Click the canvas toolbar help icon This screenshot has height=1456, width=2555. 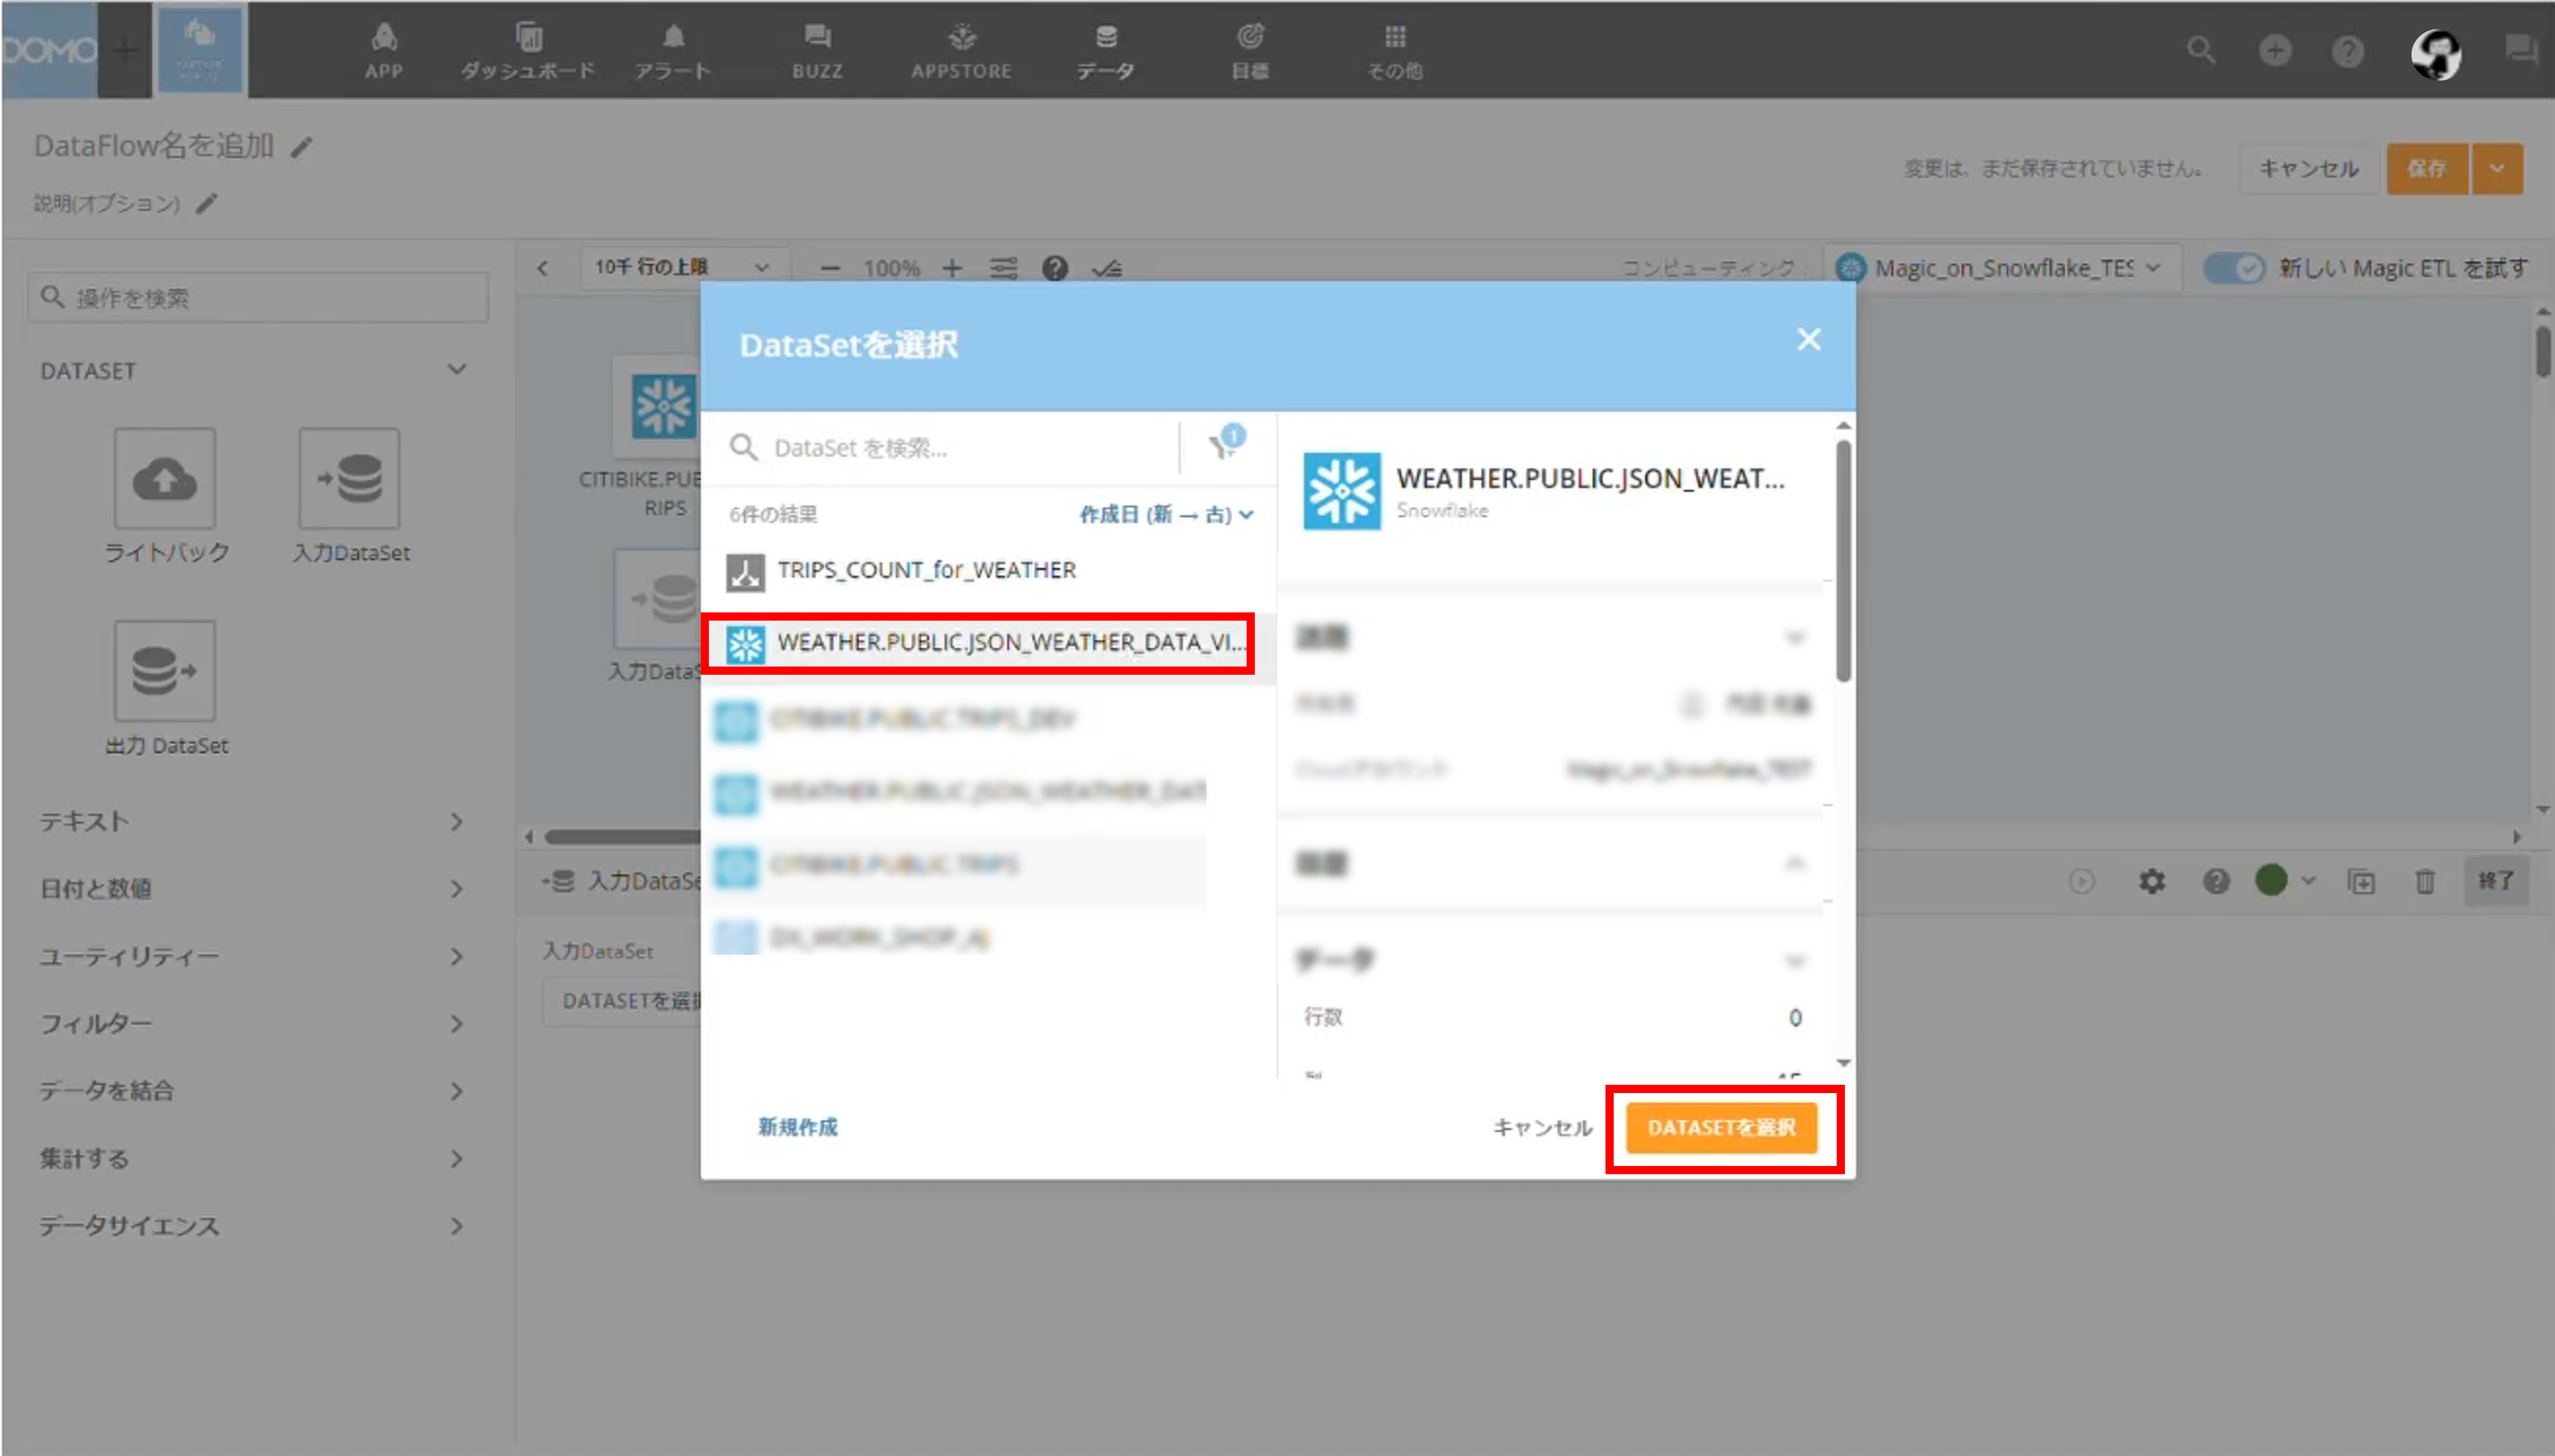coord(1055,268)
